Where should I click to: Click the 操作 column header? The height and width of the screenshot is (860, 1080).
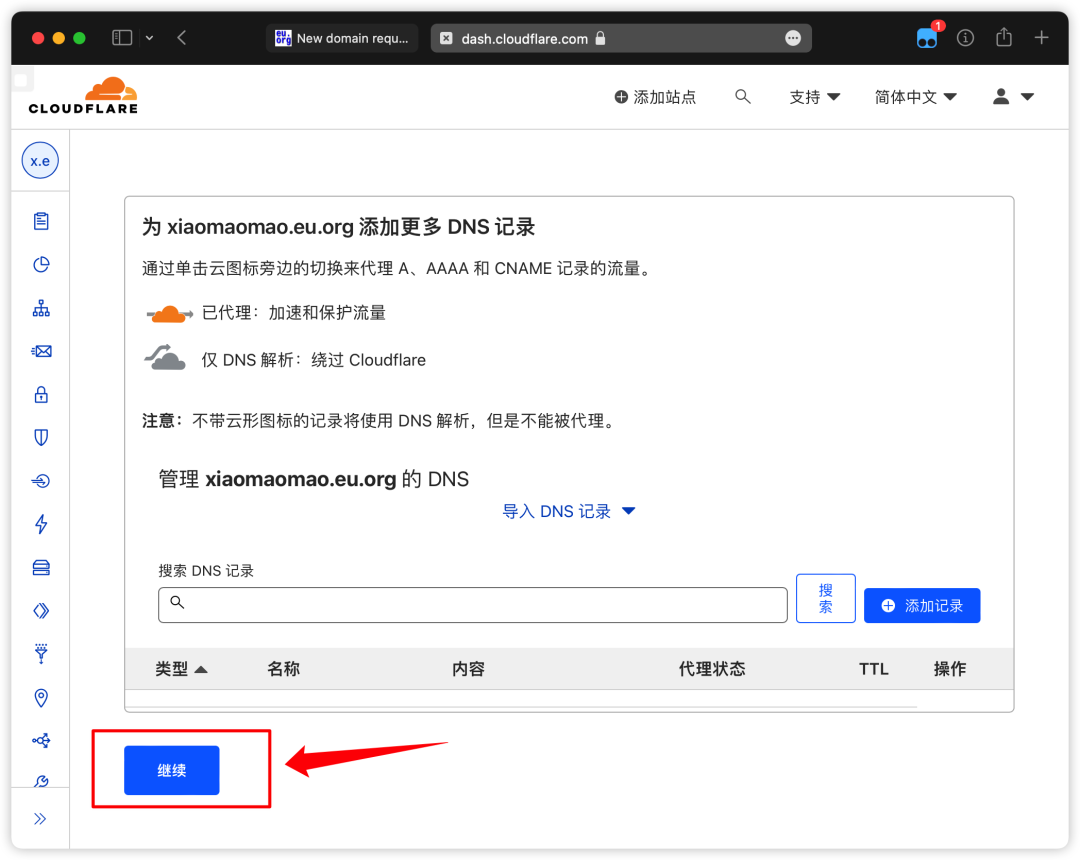pos(950,669)
